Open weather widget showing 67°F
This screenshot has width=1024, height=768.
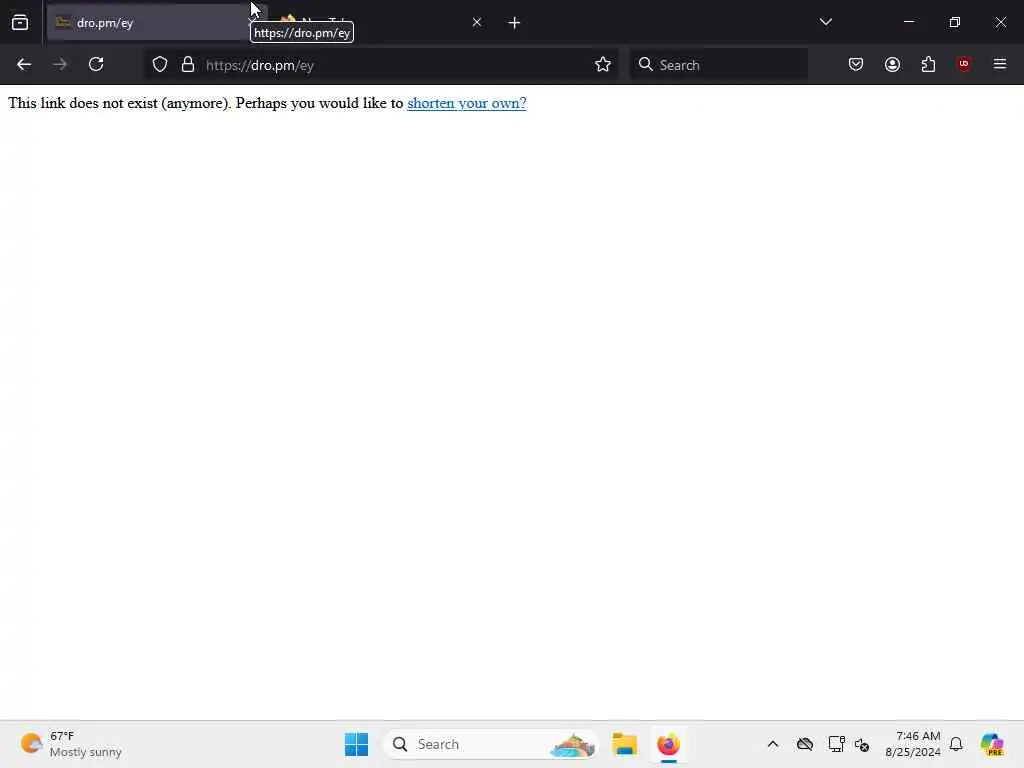point(71,744)
